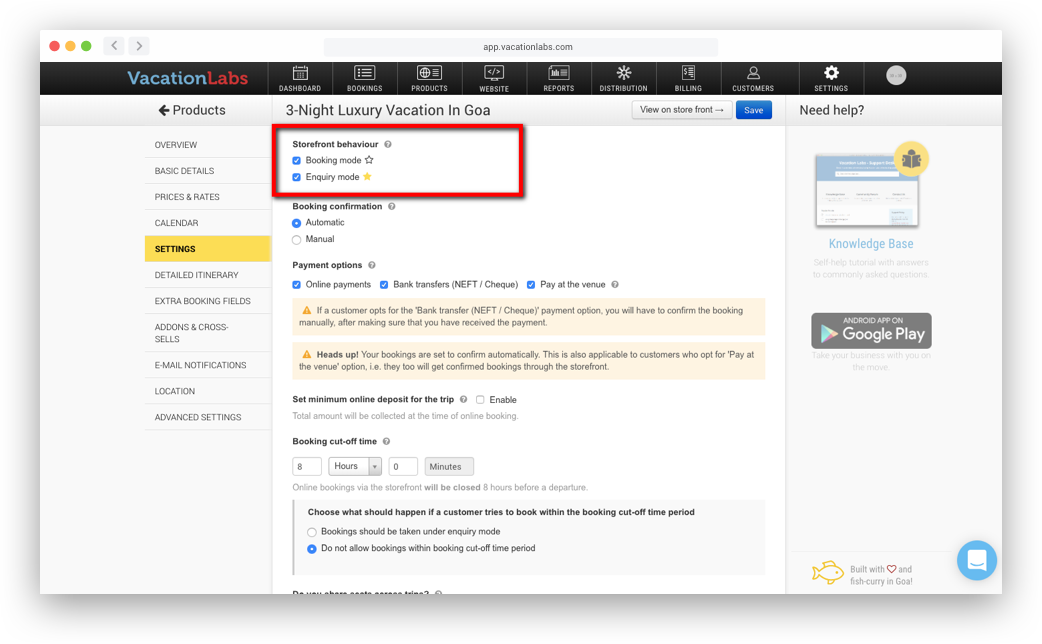Switch to Prices & Rates section

[x=187, y=197]
